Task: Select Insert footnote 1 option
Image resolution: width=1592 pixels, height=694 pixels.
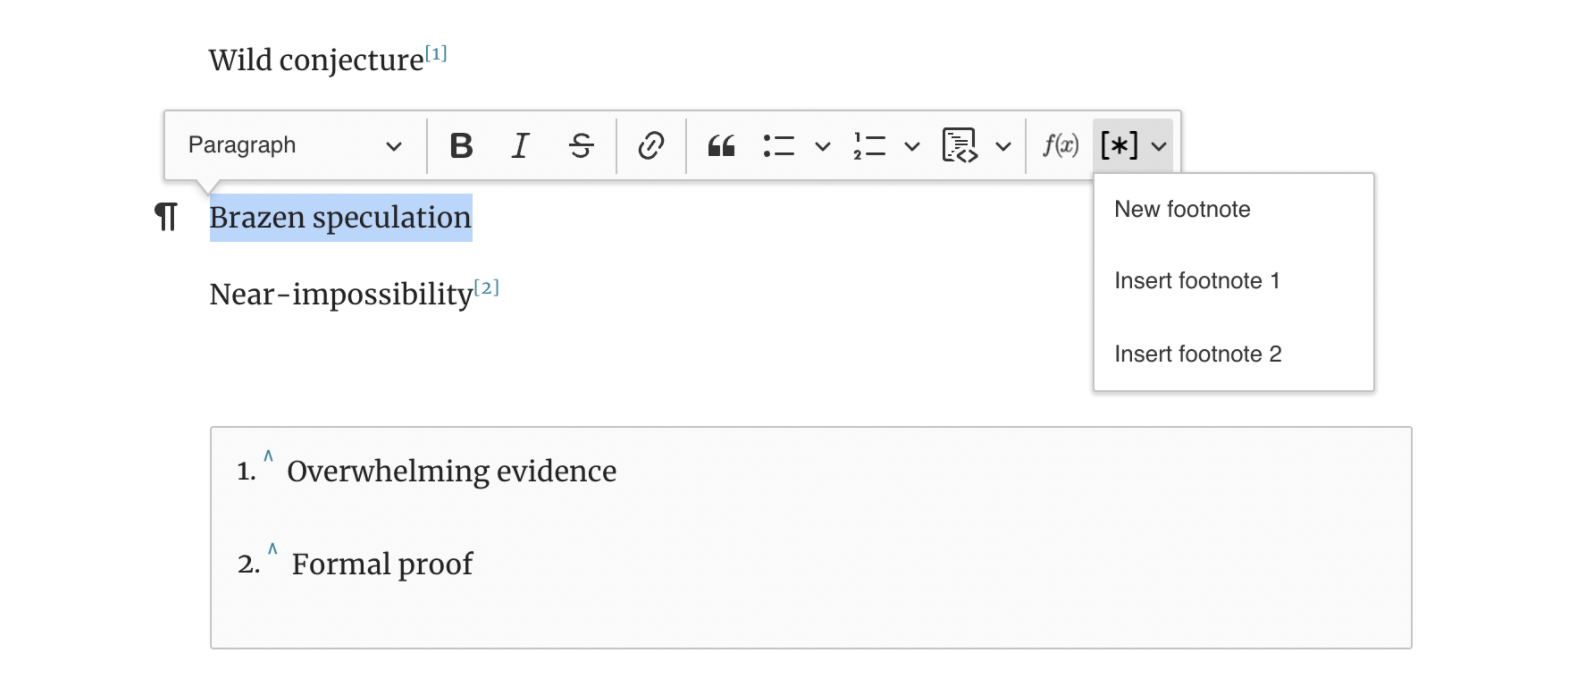Action: pos(1196,281)
